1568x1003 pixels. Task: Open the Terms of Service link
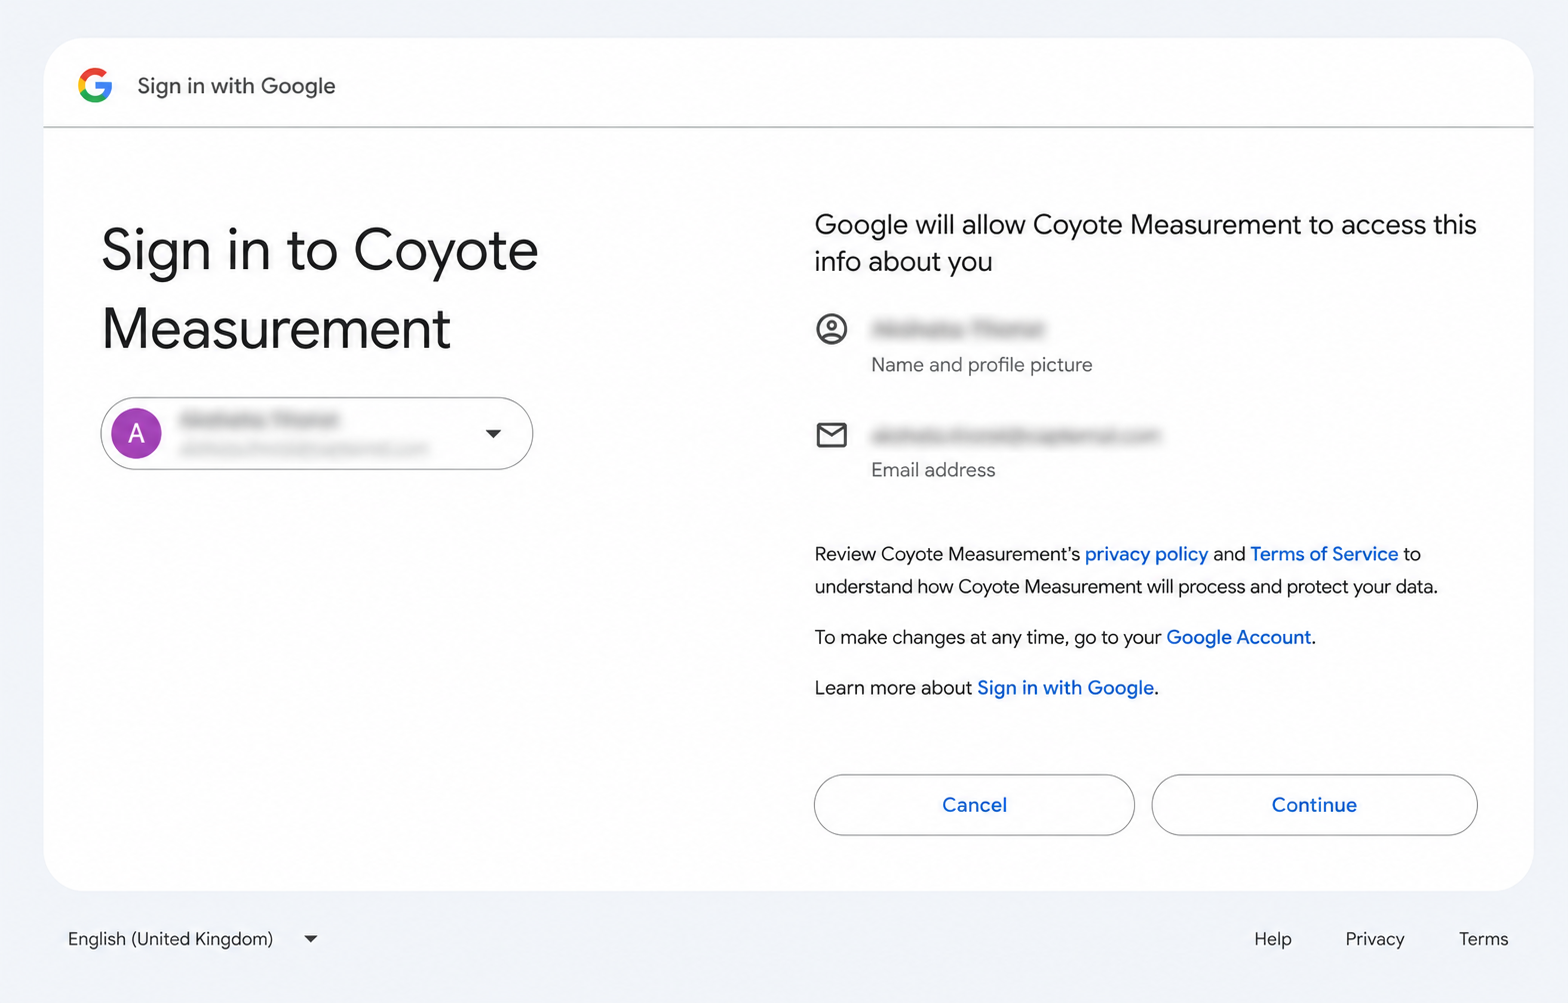pos(1324,554)
